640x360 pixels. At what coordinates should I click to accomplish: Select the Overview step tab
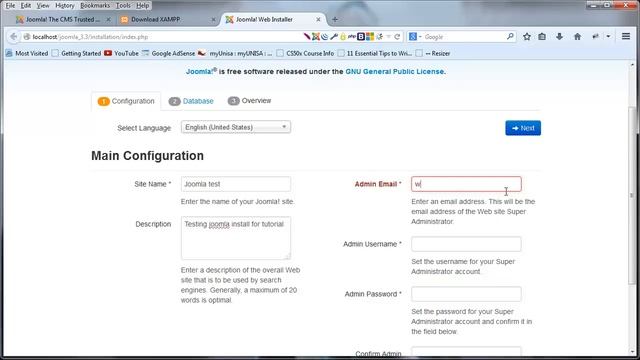[x=249, y=101]
